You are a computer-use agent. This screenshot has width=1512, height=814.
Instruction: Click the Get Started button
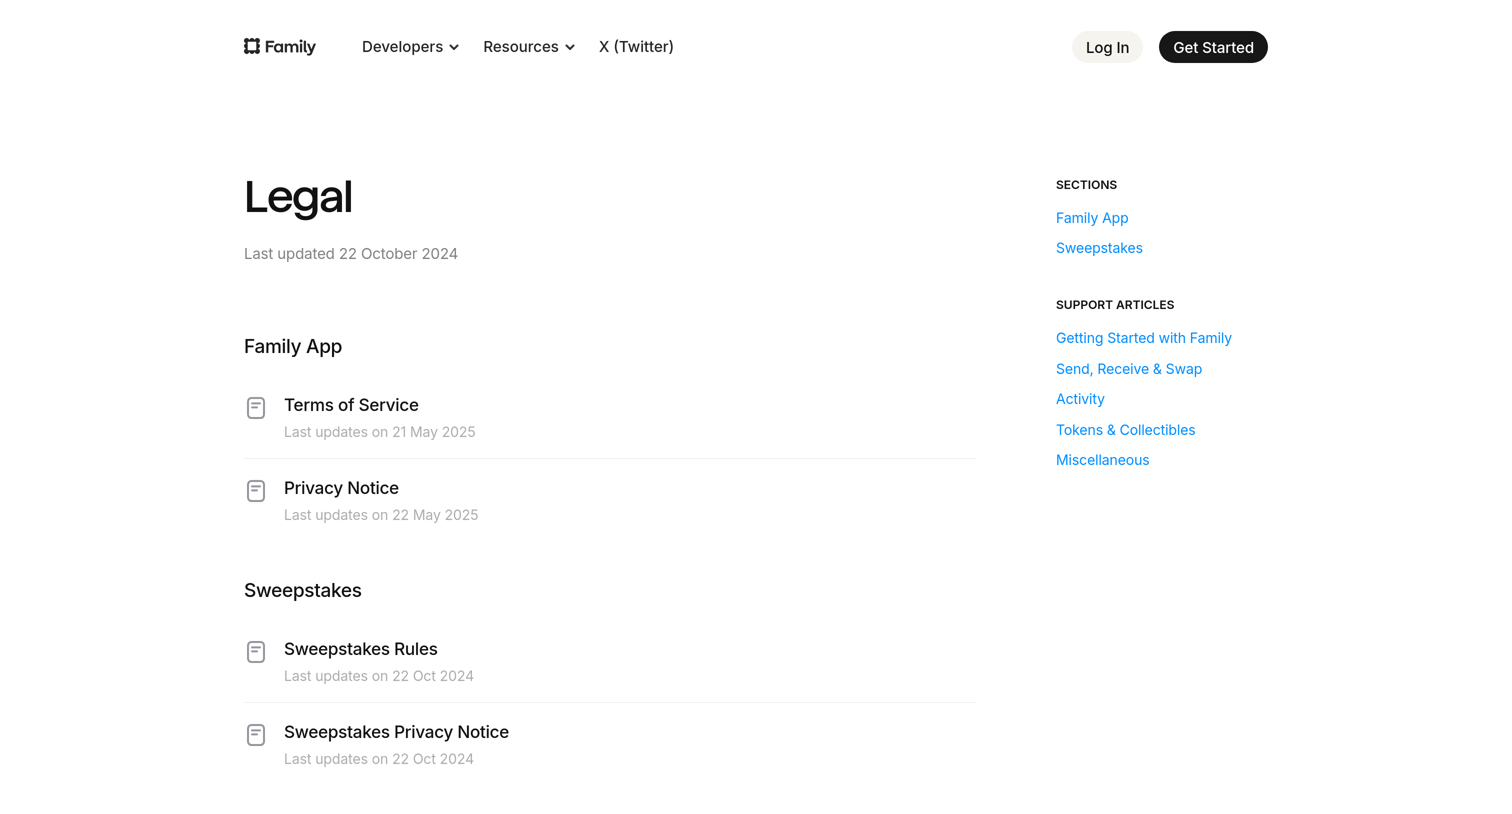1213,47
